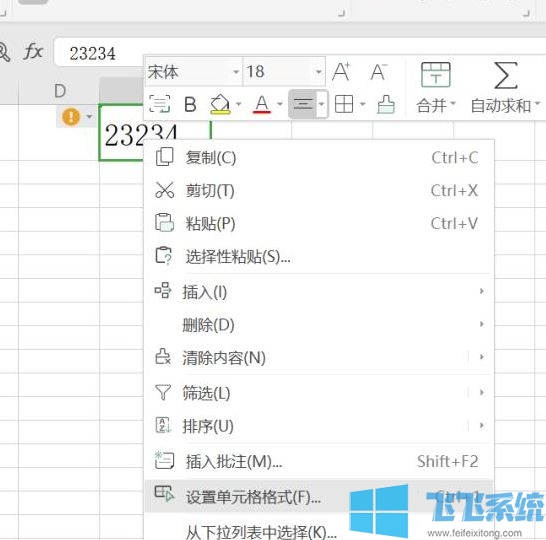Click the borders grid icon

click(344, 104)
